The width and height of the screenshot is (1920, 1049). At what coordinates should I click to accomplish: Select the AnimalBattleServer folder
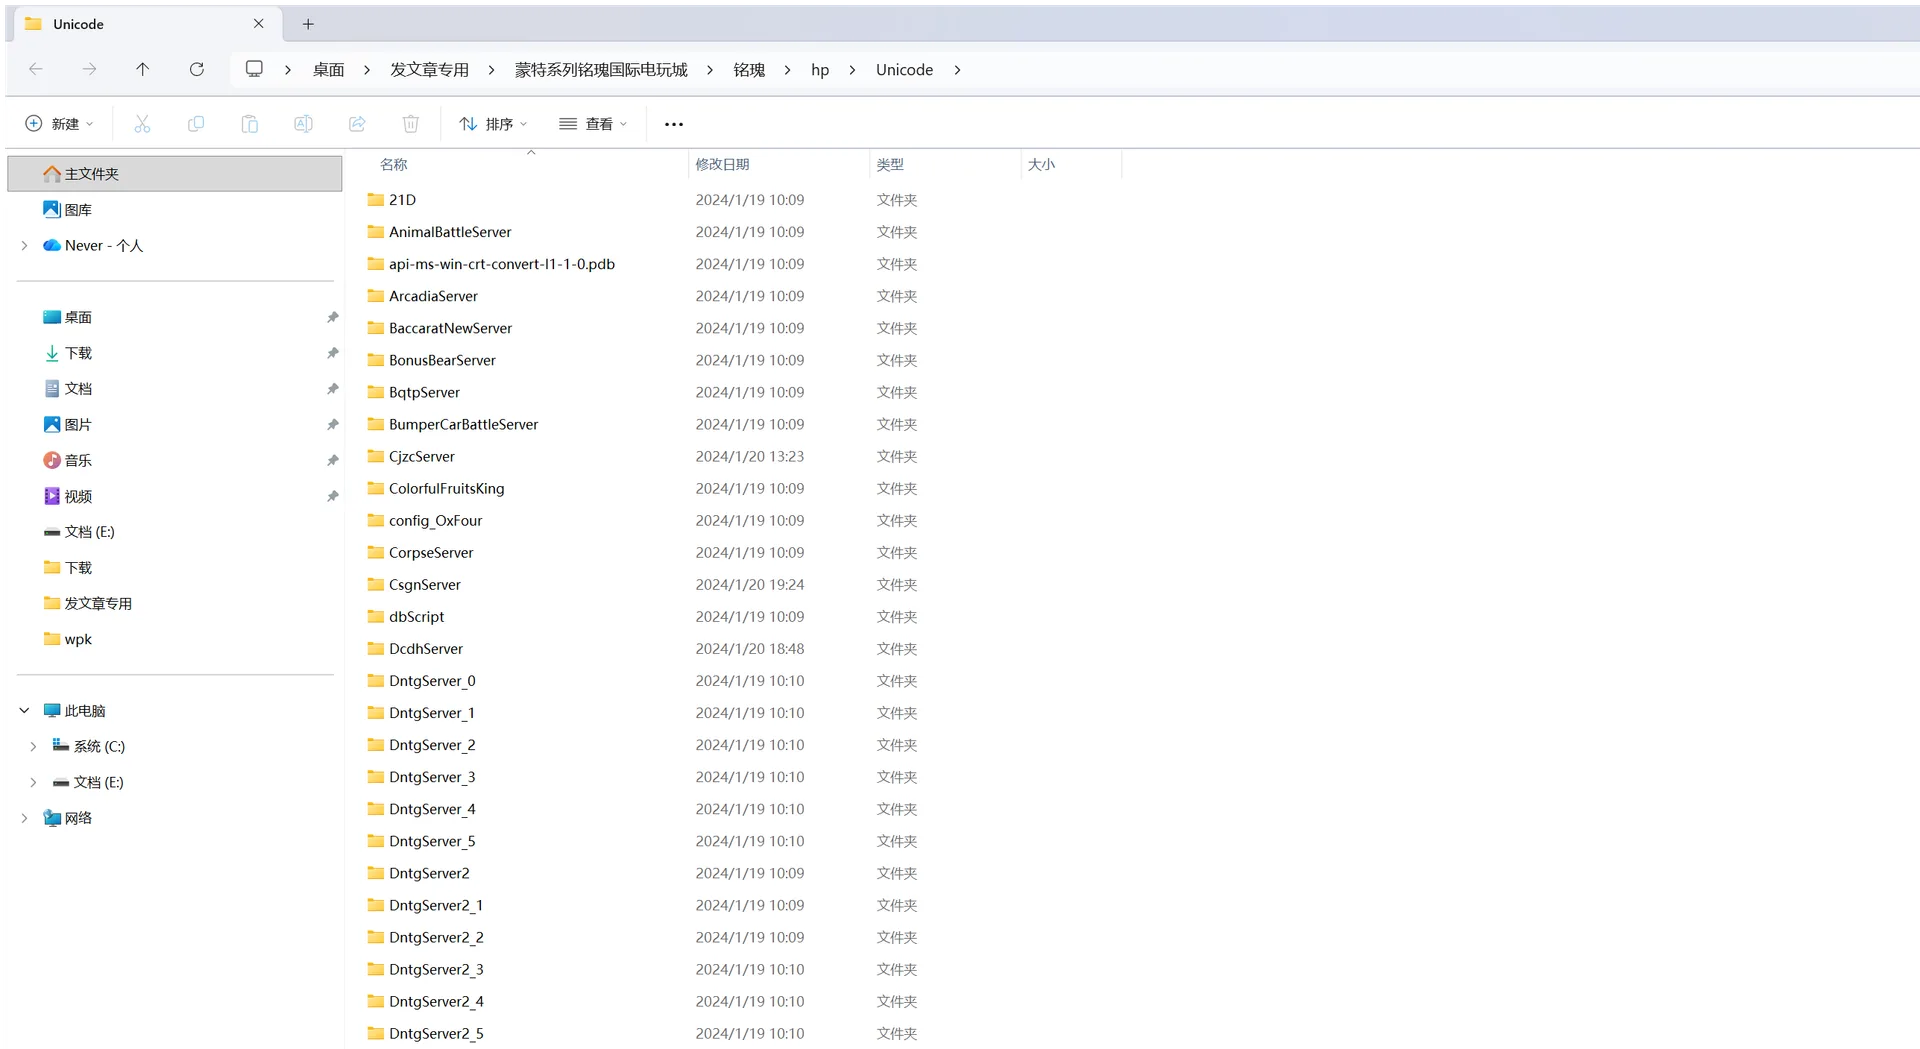click(450, 232)
